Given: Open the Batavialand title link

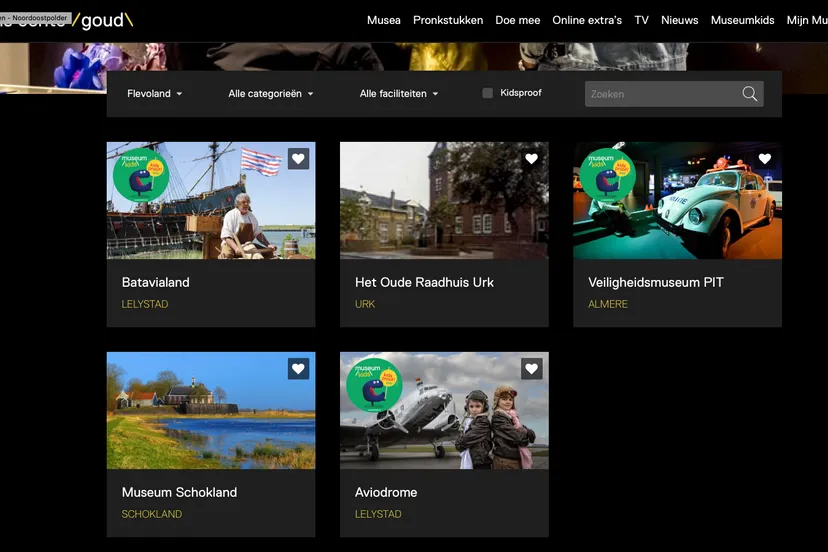Looking at the screenshot, I should (155, 282).
